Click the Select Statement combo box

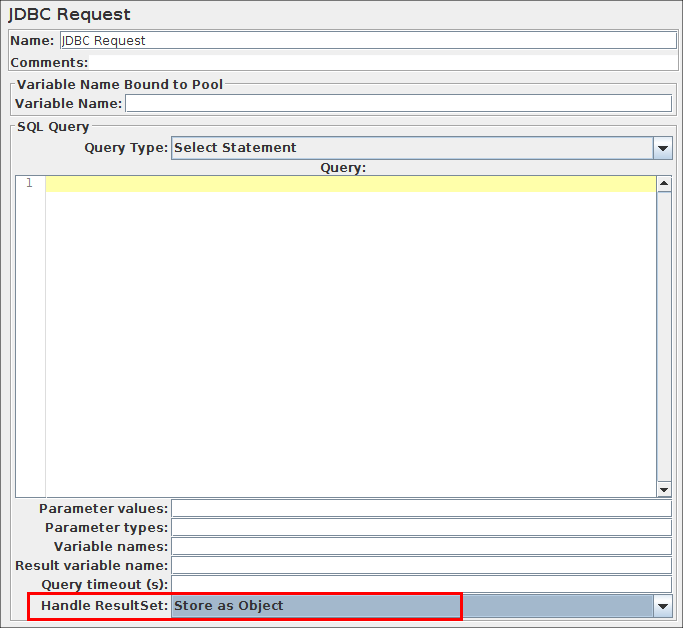(411, 148)
